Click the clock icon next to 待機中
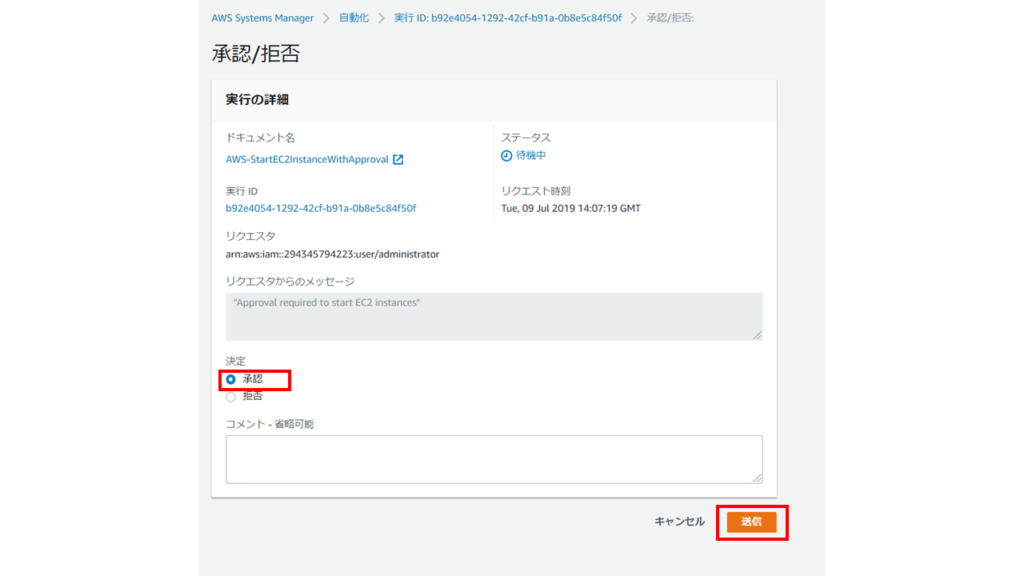 [506, 156]
